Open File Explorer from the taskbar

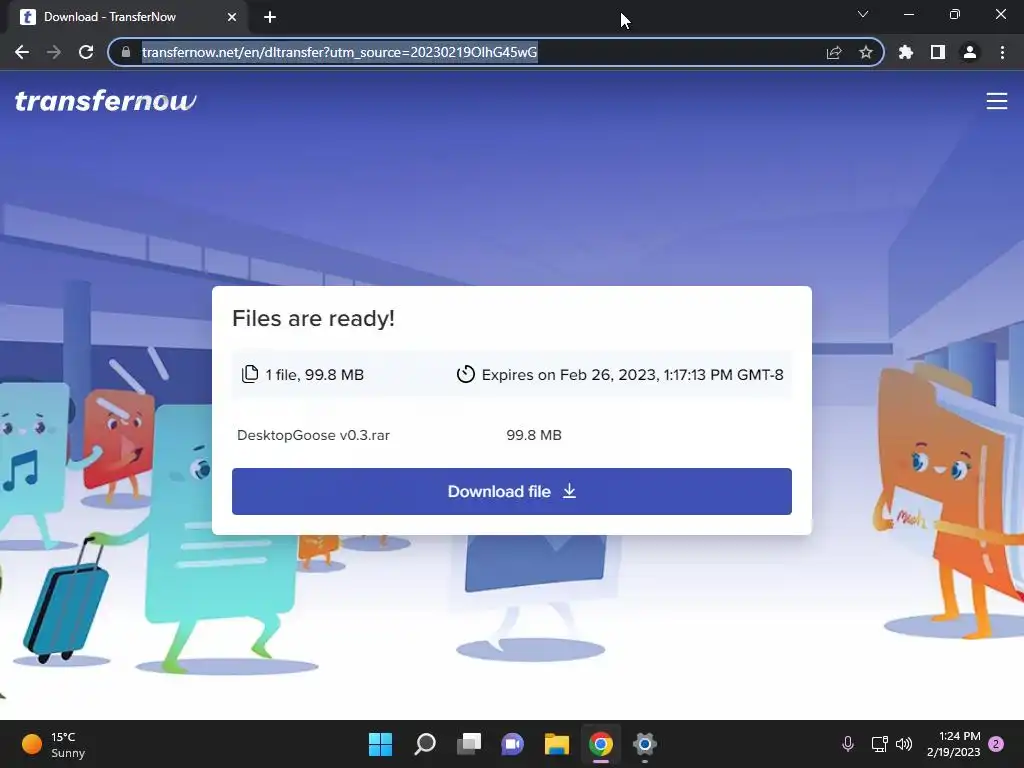556,744
